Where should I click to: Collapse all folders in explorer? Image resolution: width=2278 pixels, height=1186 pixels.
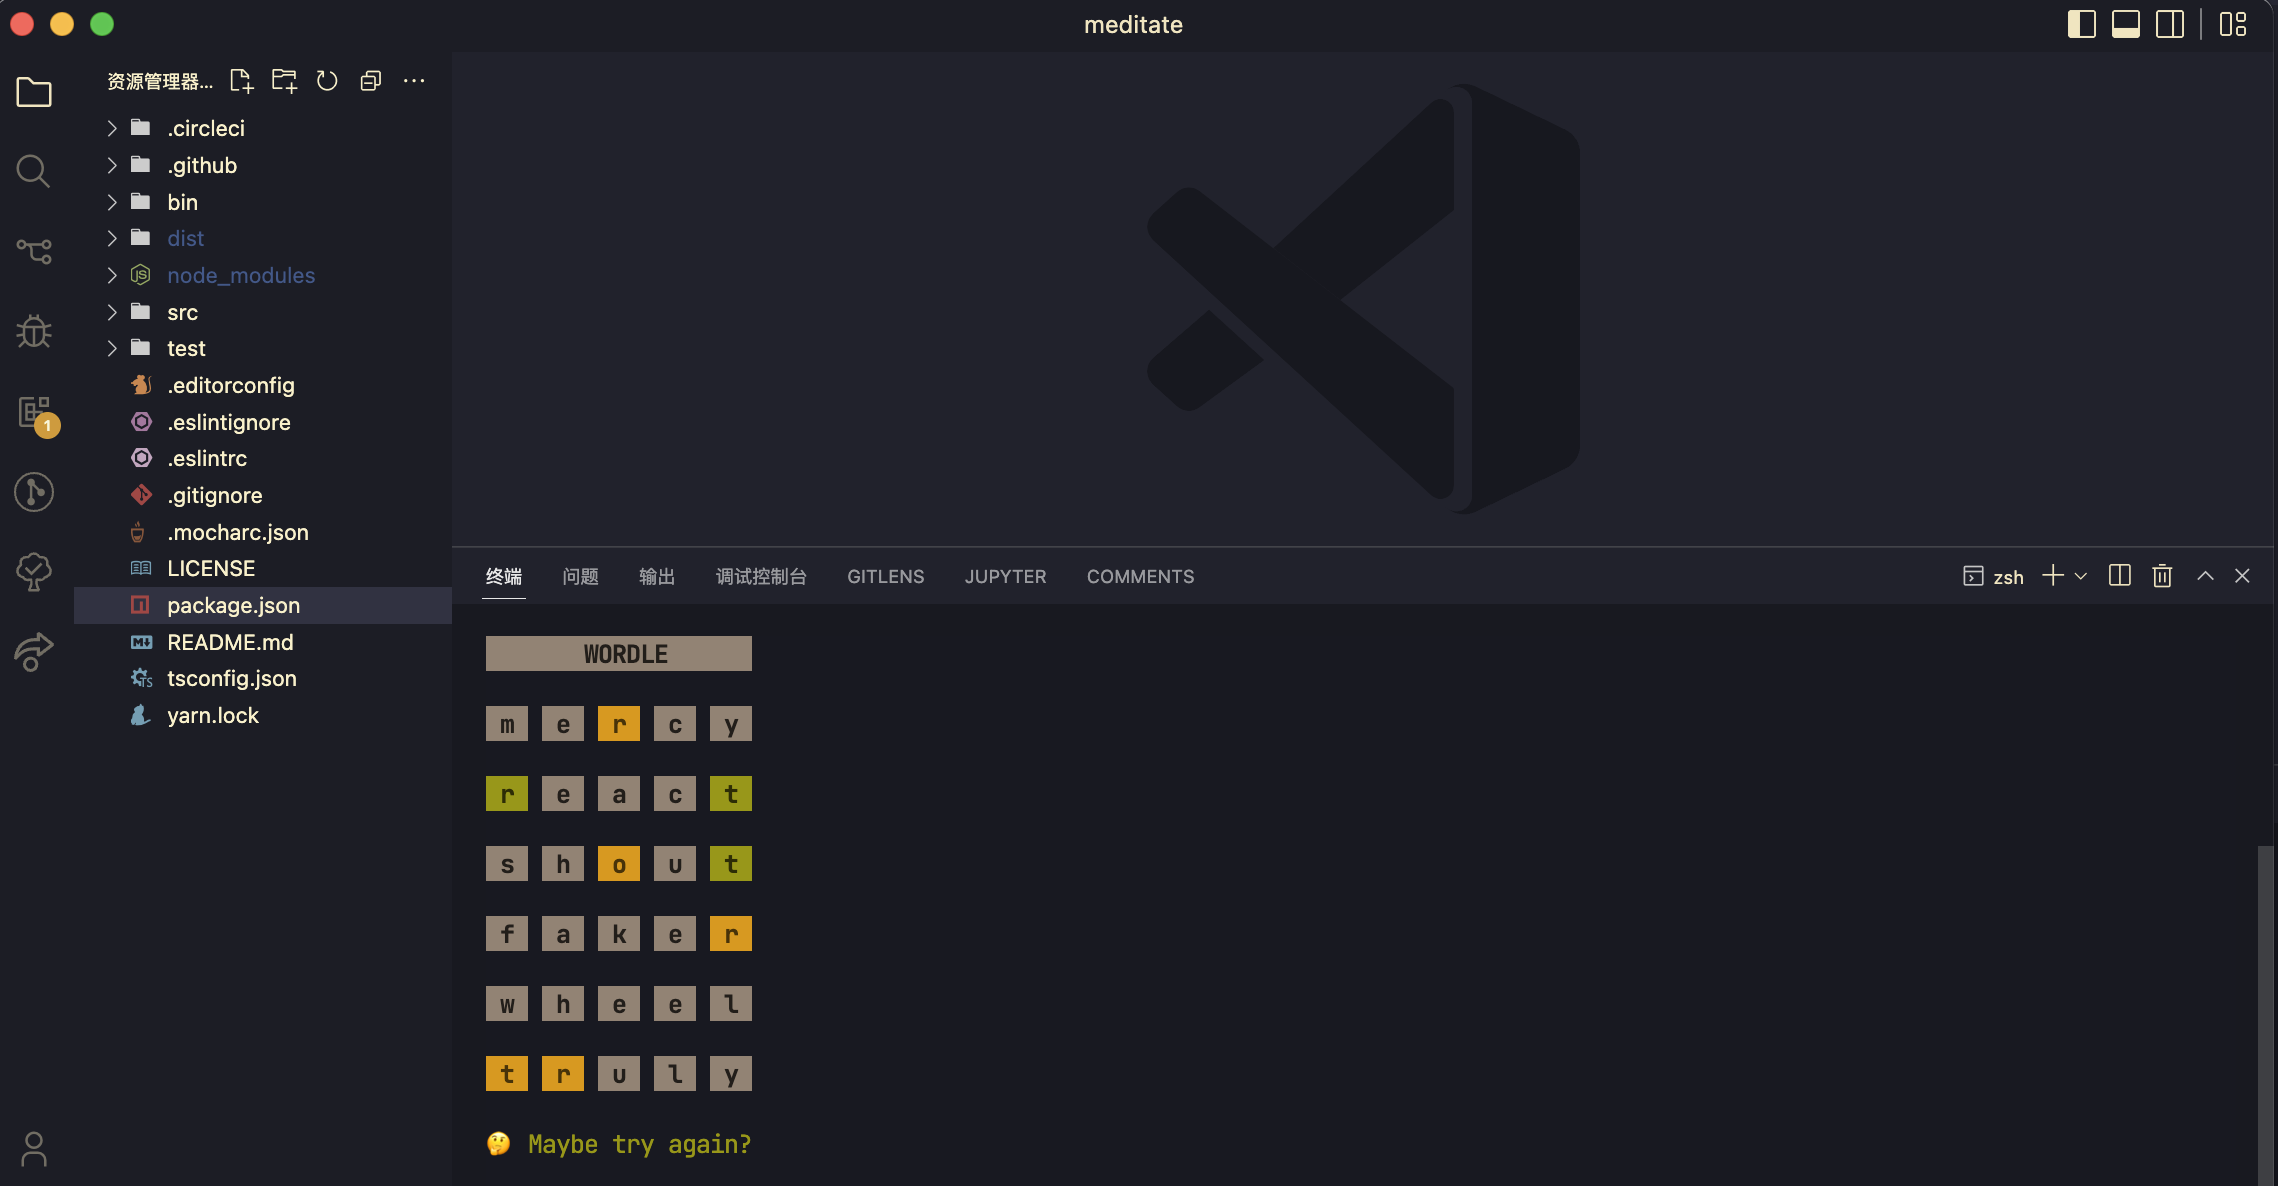[370, 81]
